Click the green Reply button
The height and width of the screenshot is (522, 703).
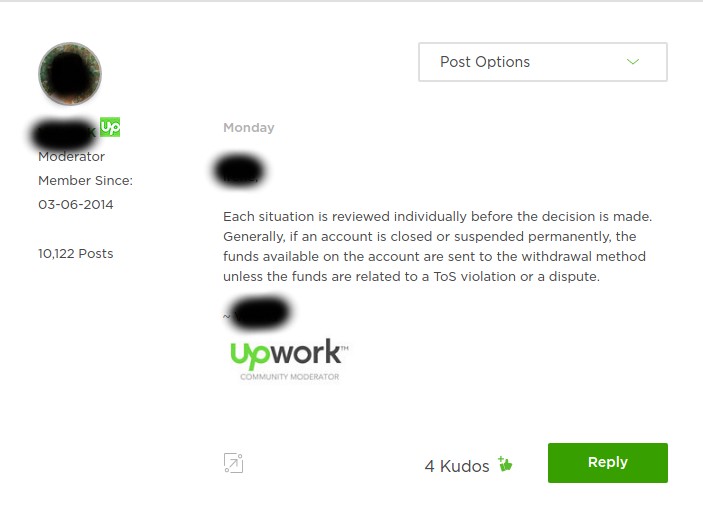608,463
